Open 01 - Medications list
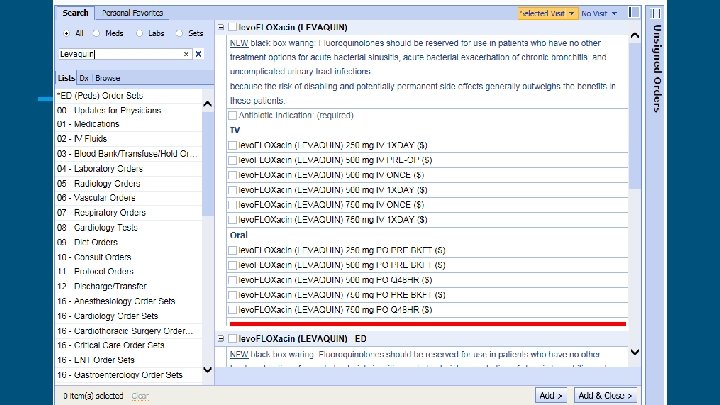 click(129, 124)
